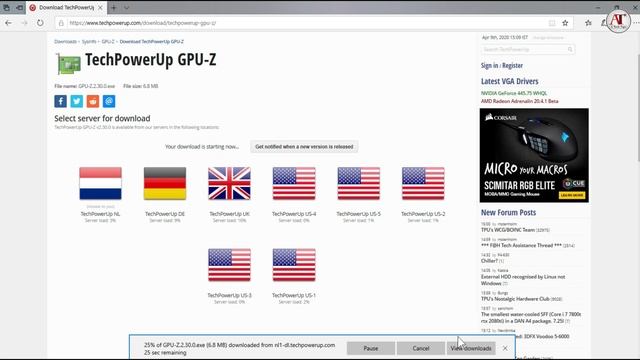Open NVIDIA GeForce 445.75 WHQL driver link

pos(514,93)
